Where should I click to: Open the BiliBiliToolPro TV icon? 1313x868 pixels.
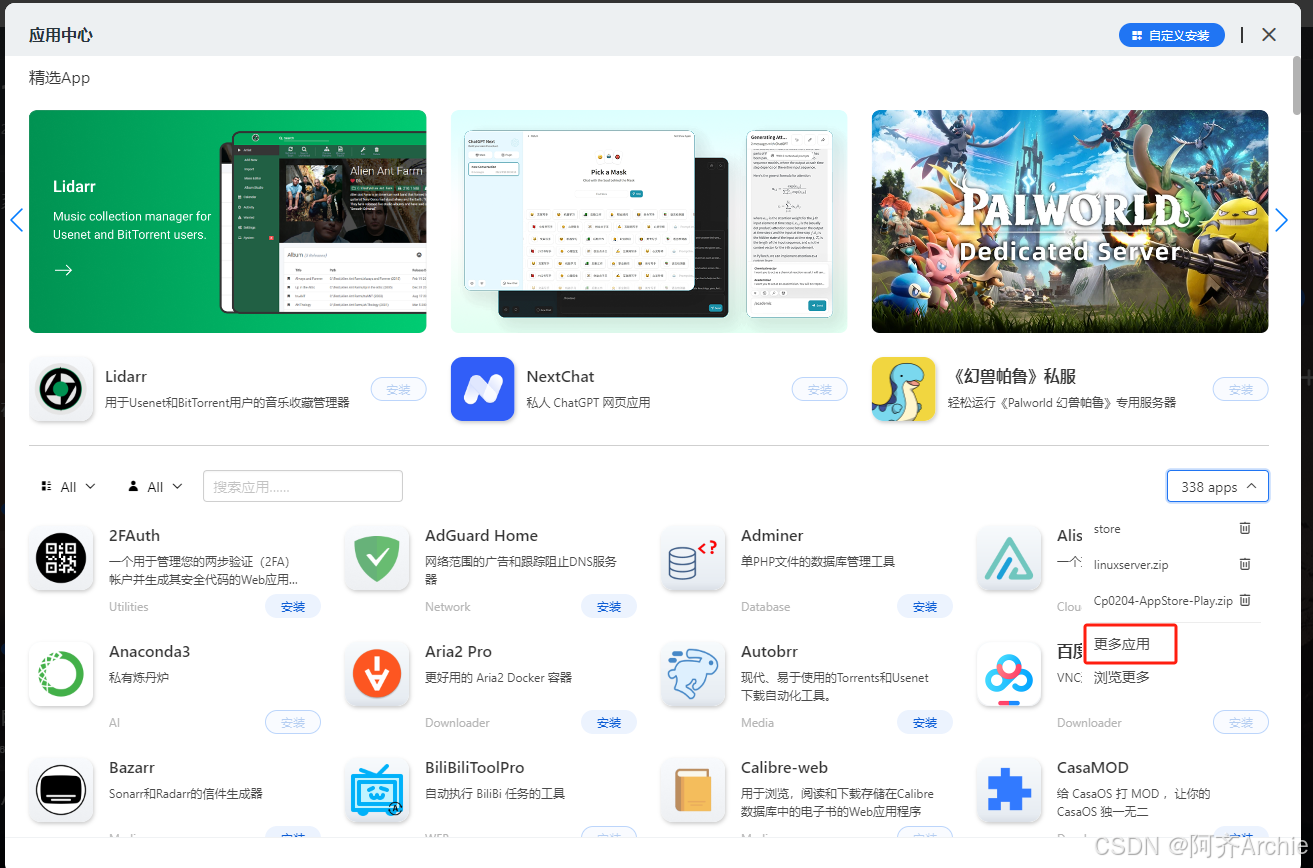(377, 790)
